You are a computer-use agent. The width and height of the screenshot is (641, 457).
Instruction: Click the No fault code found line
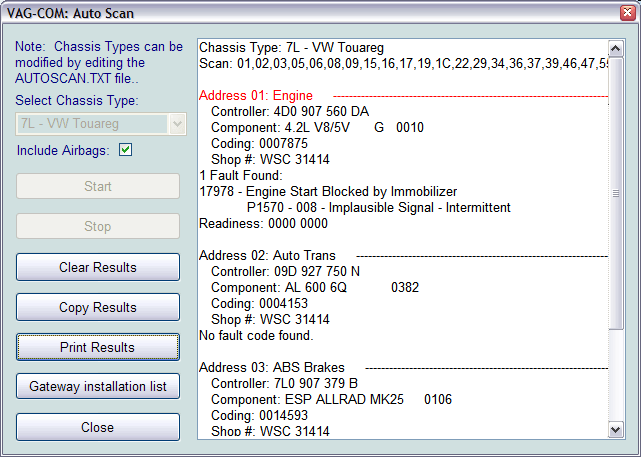coord(256,336)
